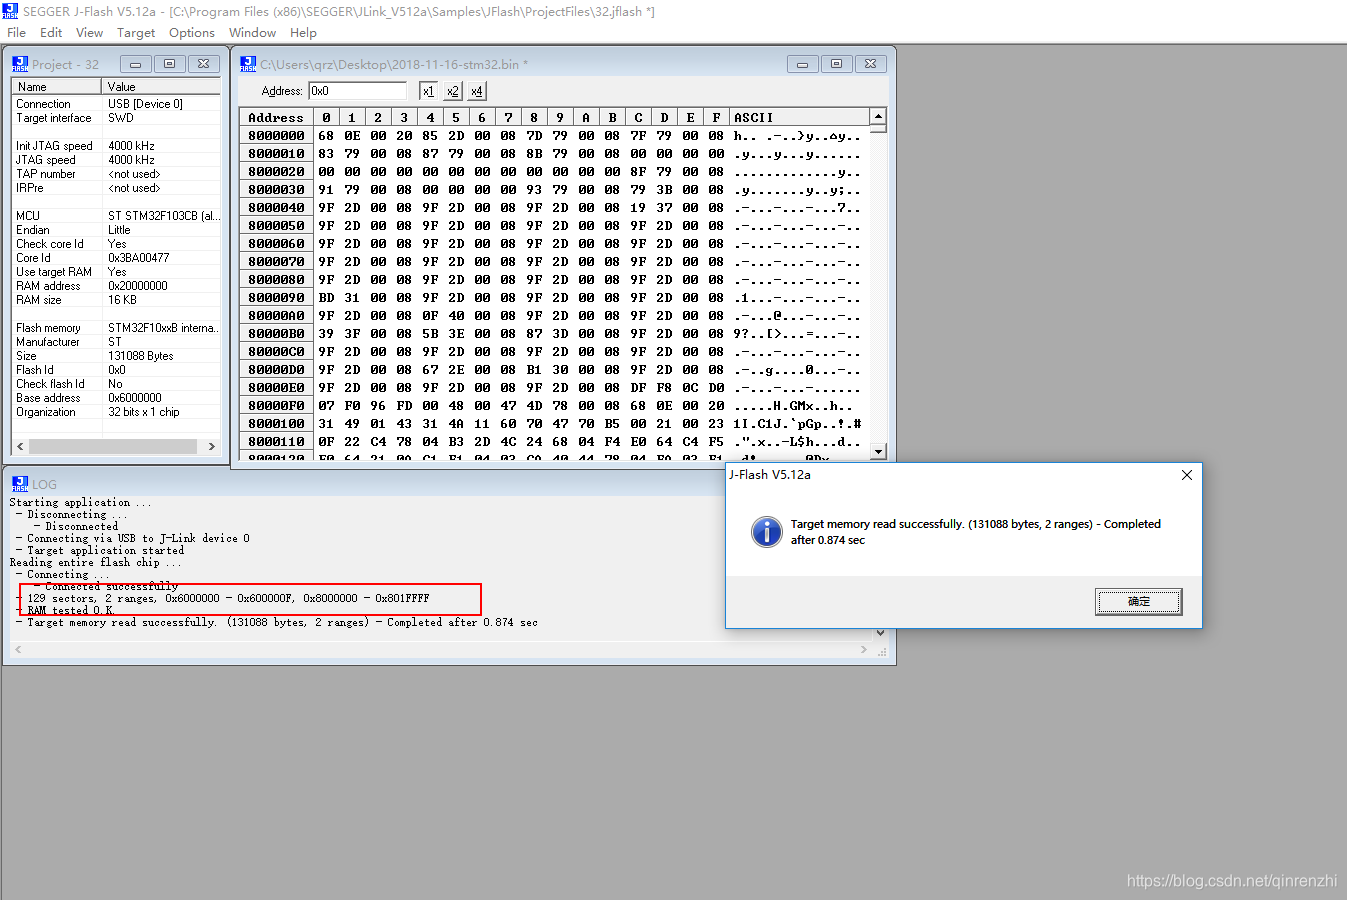Viewport: 1347px width, 900px height.
Task: Click the Endian Little row
Action: click(116, 230)
